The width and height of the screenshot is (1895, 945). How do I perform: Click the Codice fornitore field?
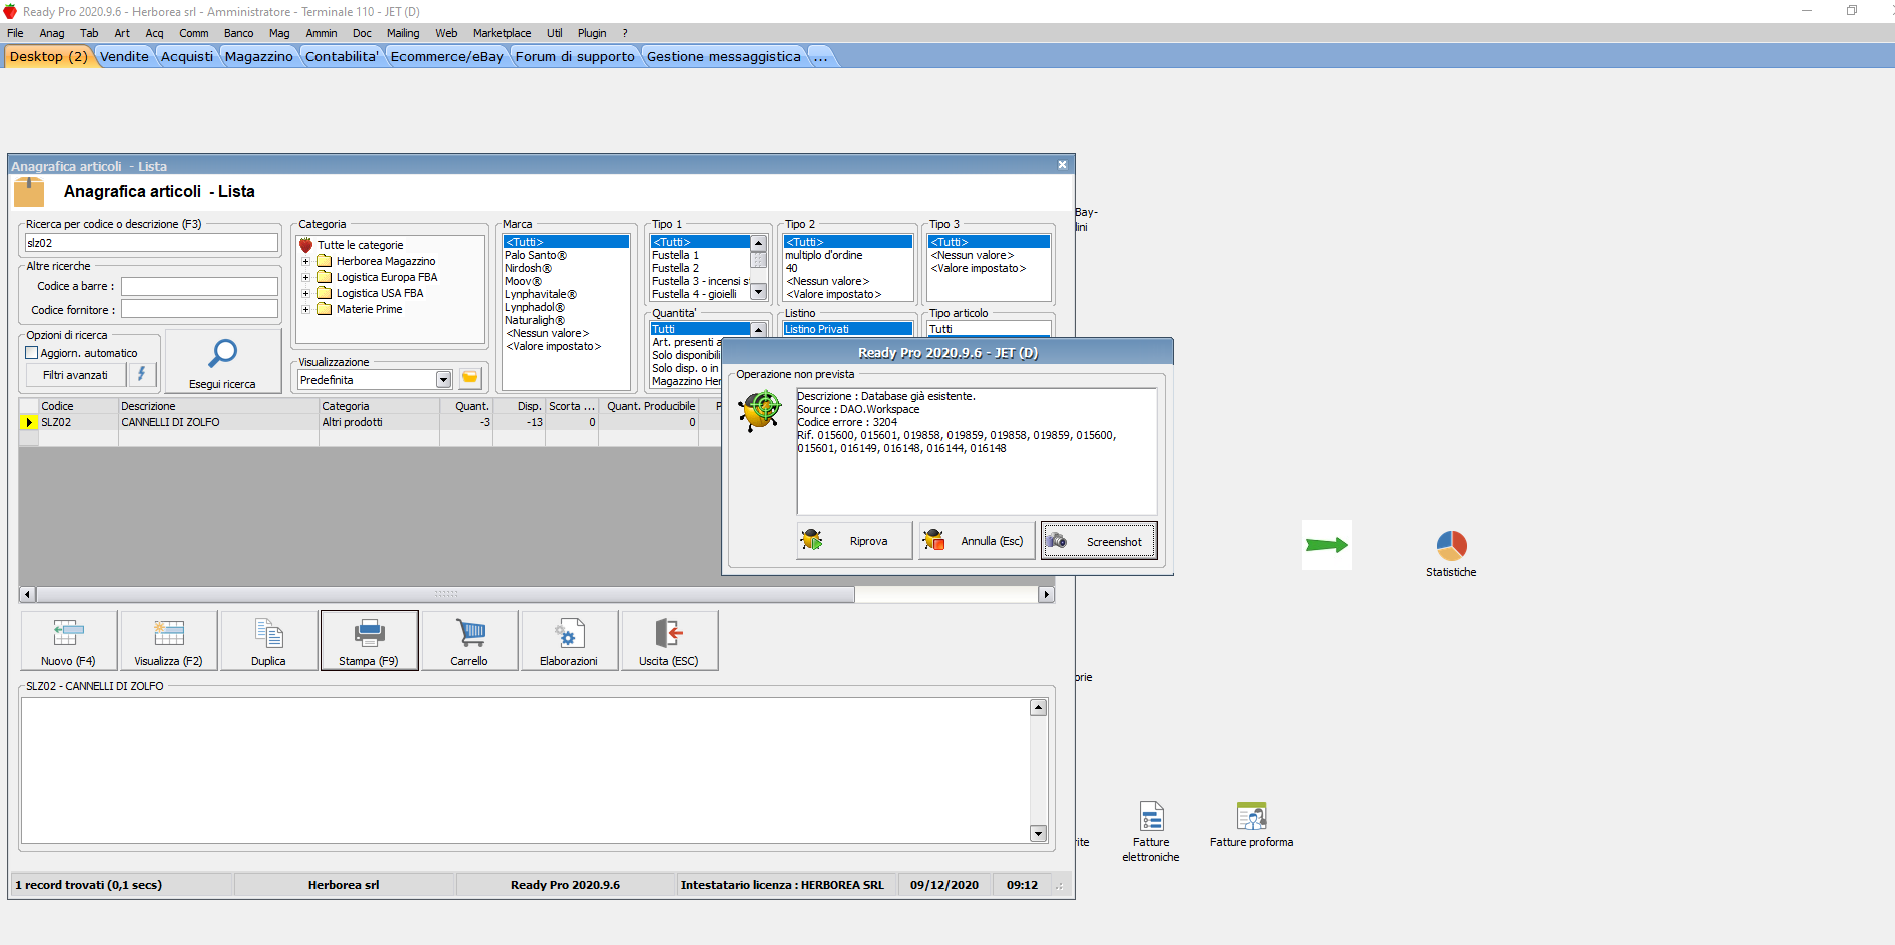pyautogui.click(x=199, y=310)
